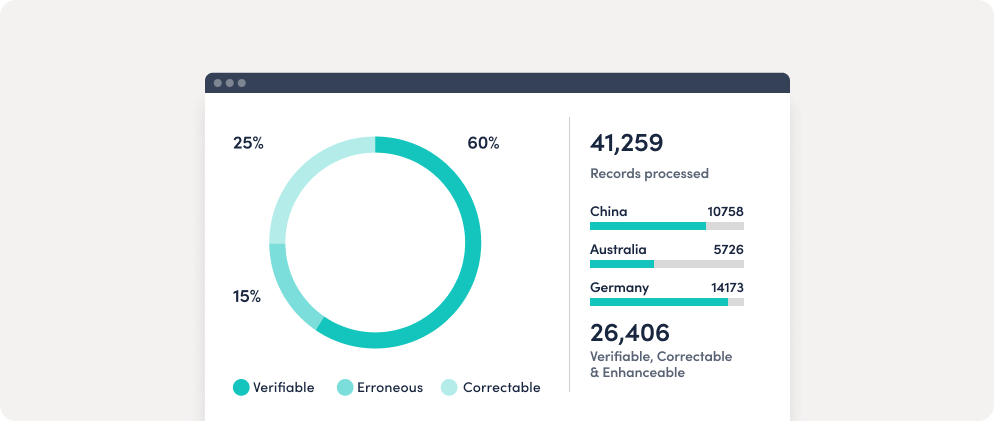Click the third window control dot
The image size is (994, 421).
[x=241, y=83]
